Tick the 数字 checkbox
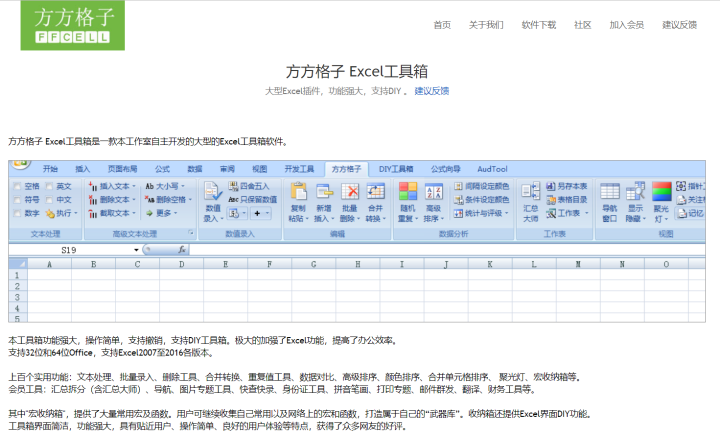This screenshot has width=720, height=436. pyautogui.click(x=17, y=213)
